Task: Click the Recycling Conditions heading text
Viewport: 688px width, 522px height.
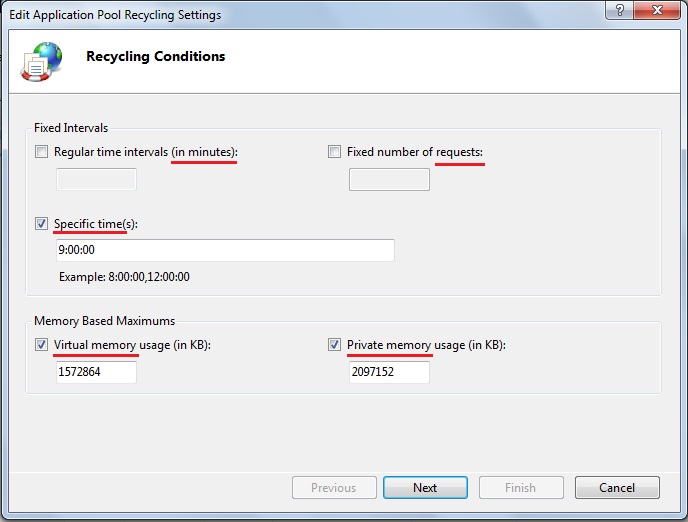Action: click(x=155, y=56)
